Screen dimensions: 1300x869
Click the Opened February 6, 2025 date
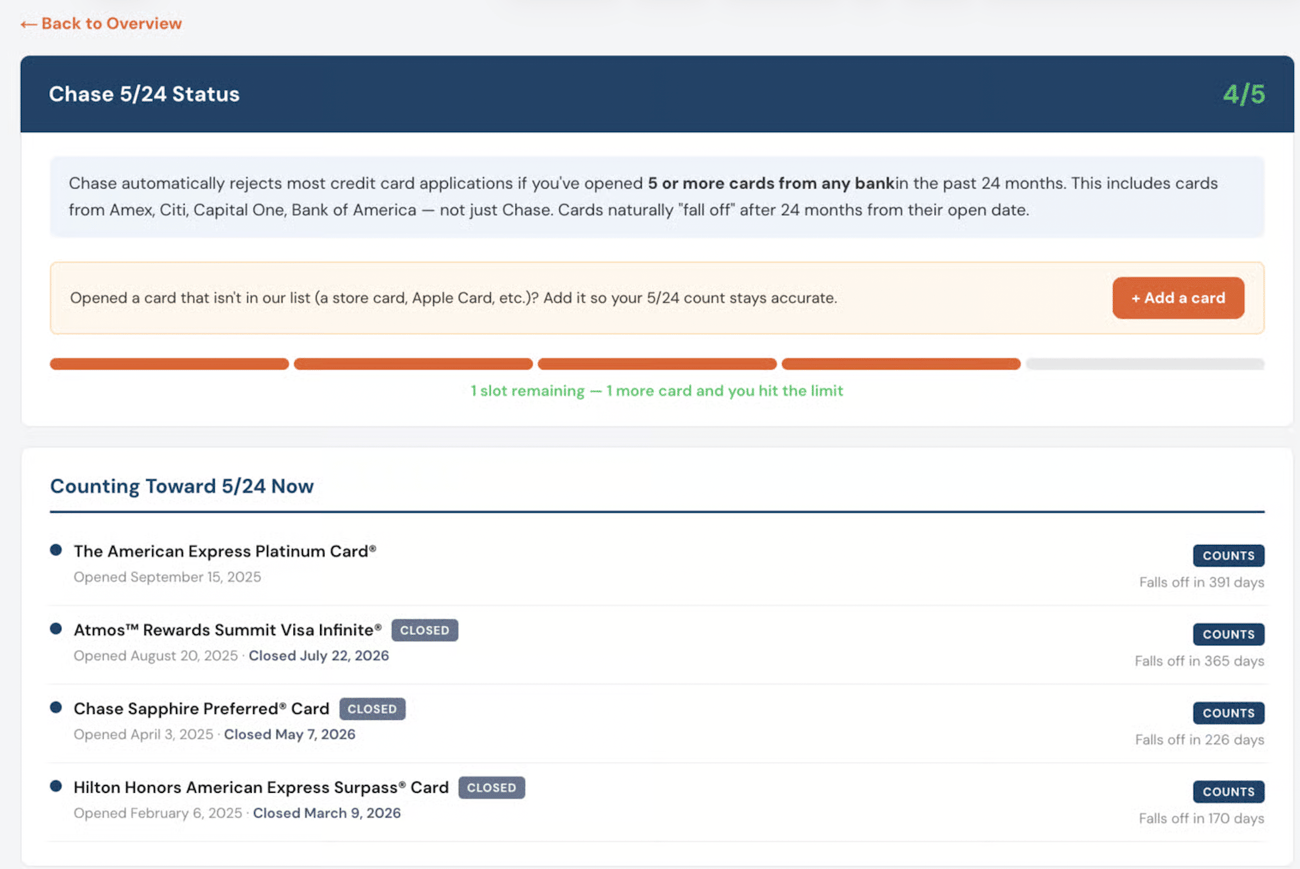(158, 813)
